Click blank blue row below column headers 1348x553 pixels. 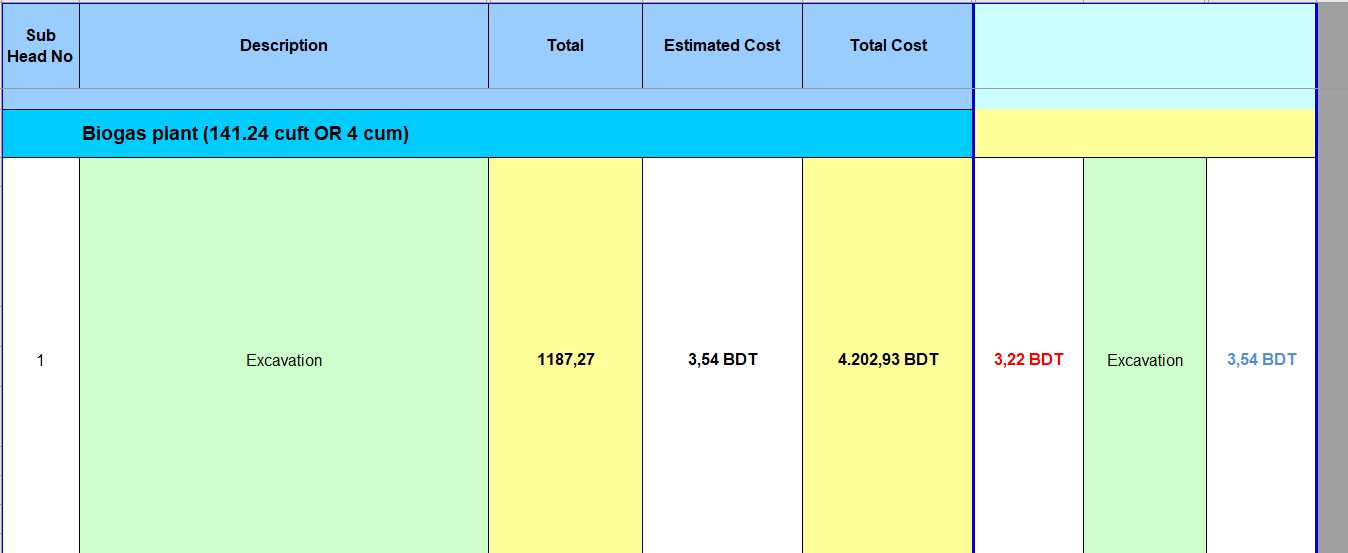point(487,99)
